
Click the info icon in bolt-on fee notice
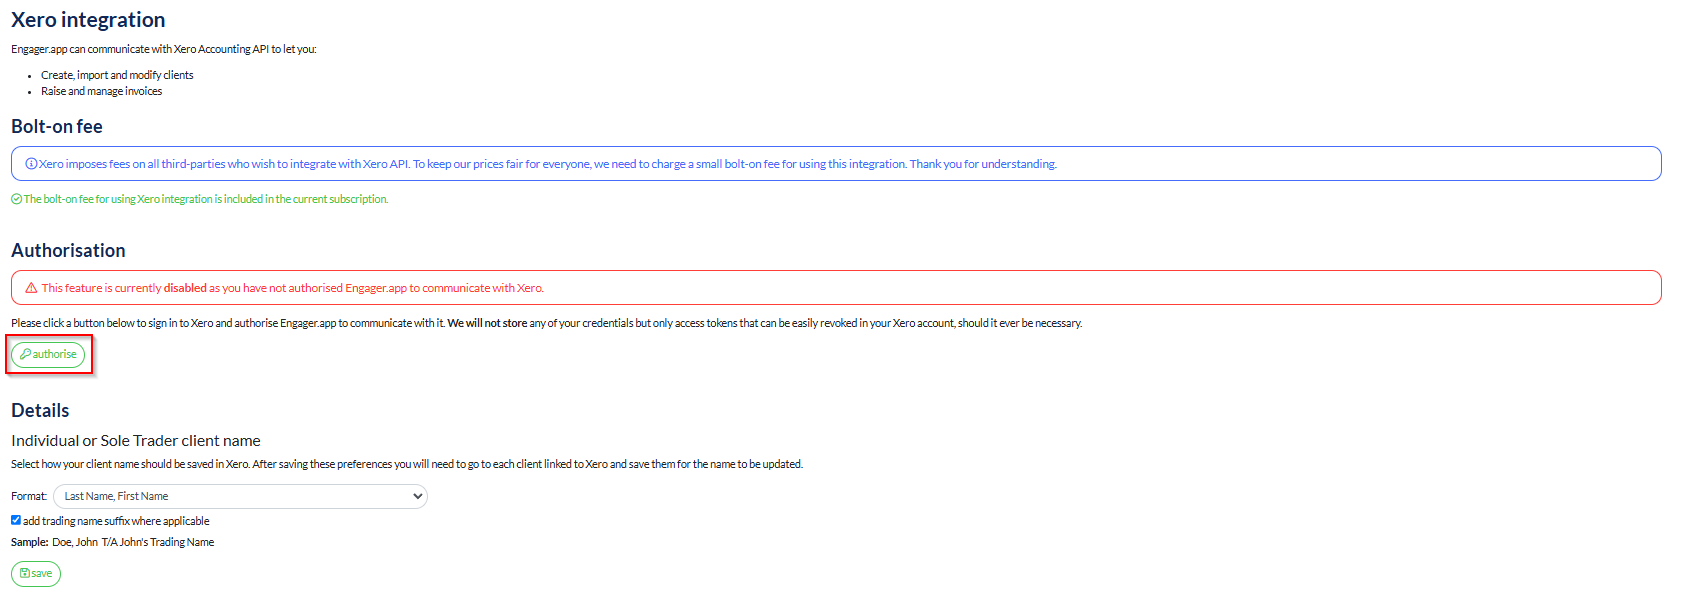pyautogui.click(x=31, y=164)
